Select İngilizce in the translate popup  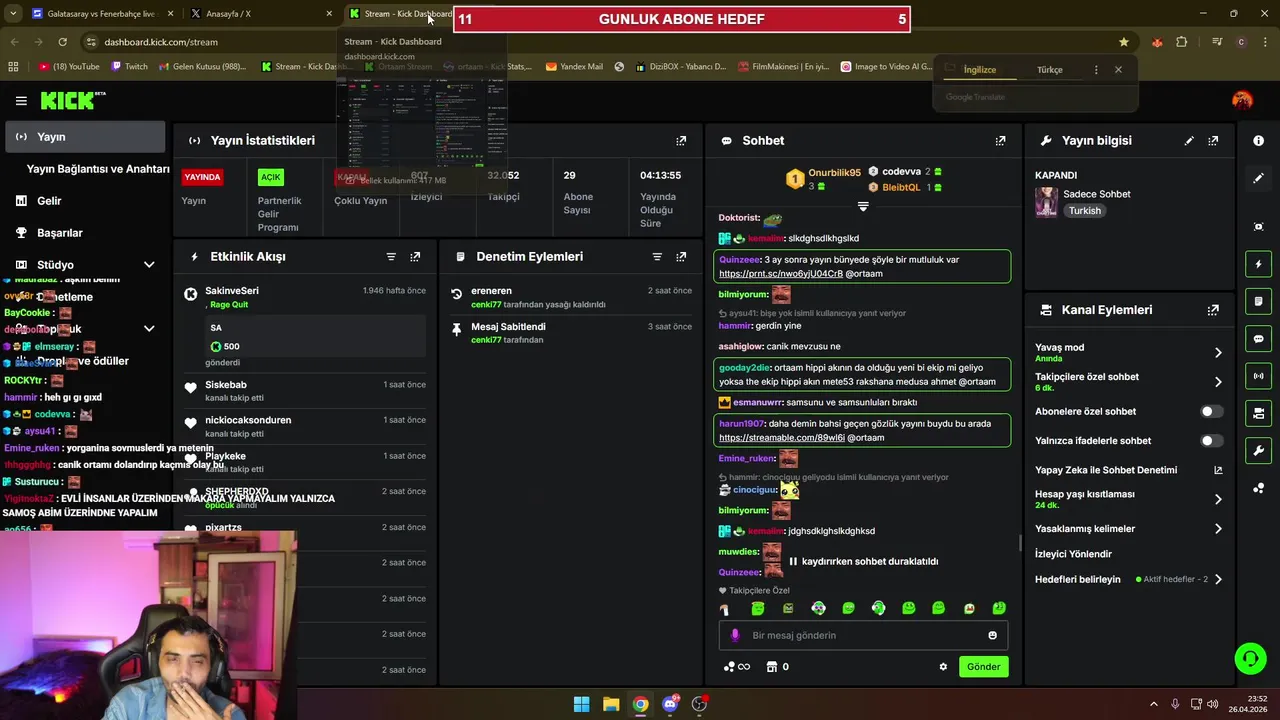[x=980, y=70]
